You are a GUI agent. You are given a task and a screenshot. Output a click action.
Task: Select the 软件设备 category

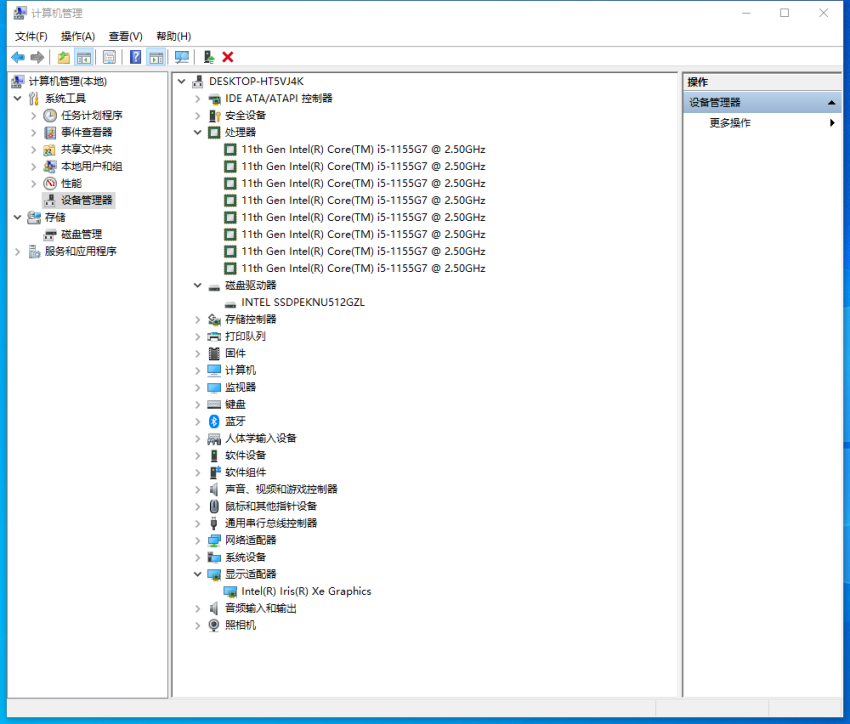[246, 455]
